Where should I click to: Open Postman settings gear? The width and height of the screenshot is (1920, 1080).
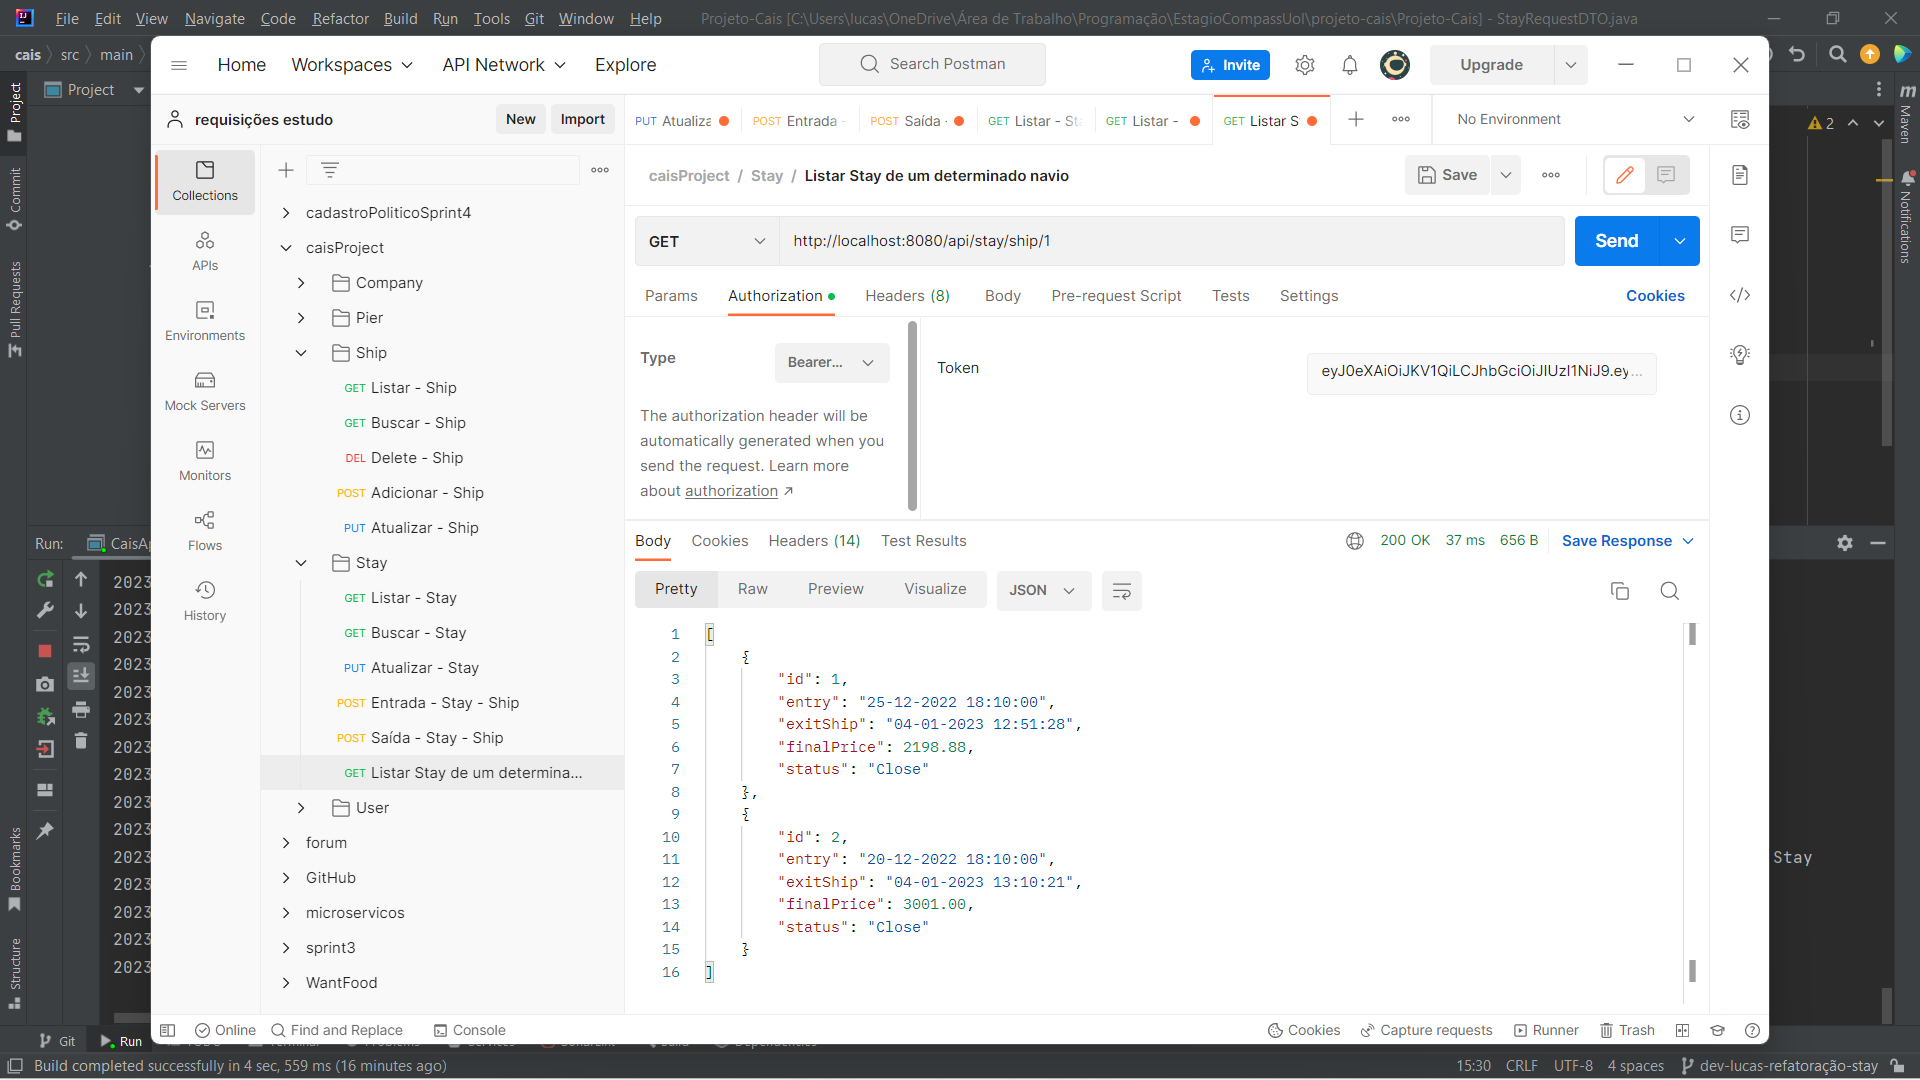(1304, 64)
